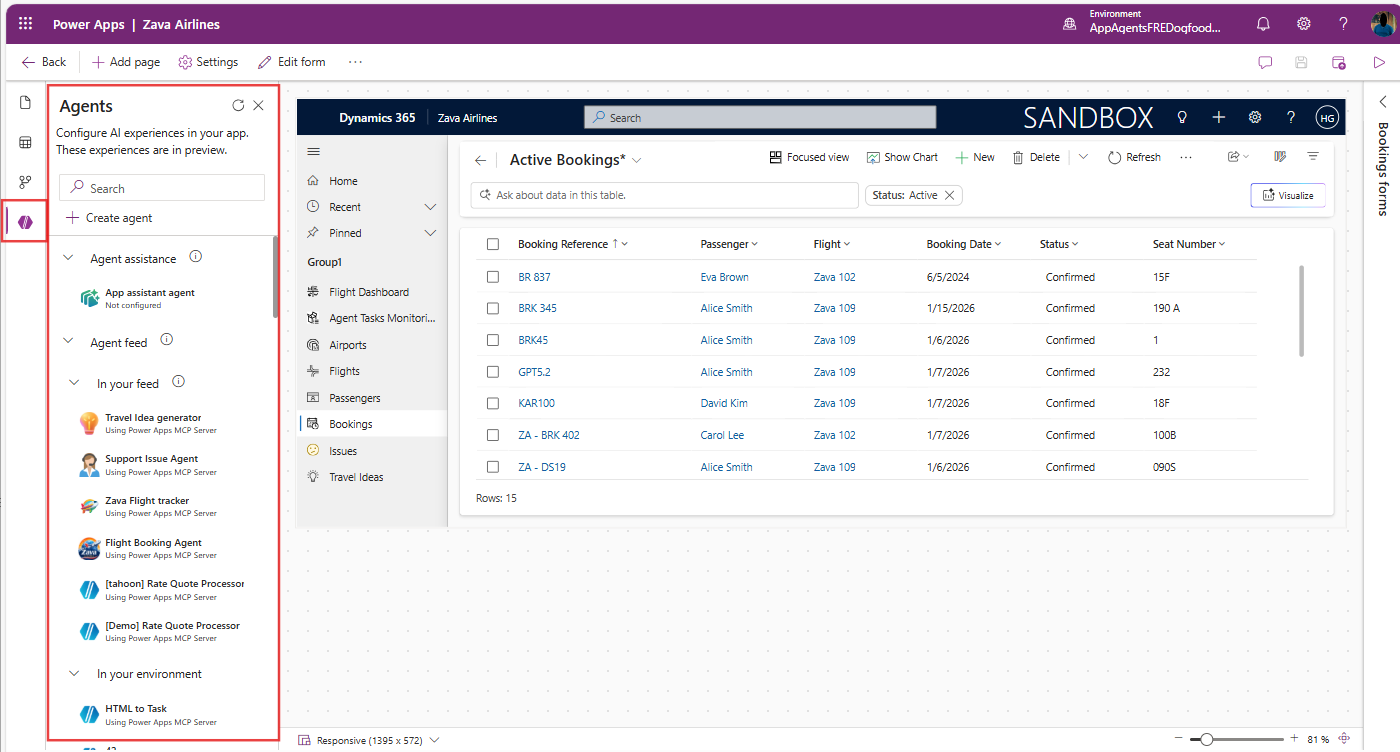Refresh the Agents list using circular arrow icon
1400x752 pixels.
click(x=237, y=104)
